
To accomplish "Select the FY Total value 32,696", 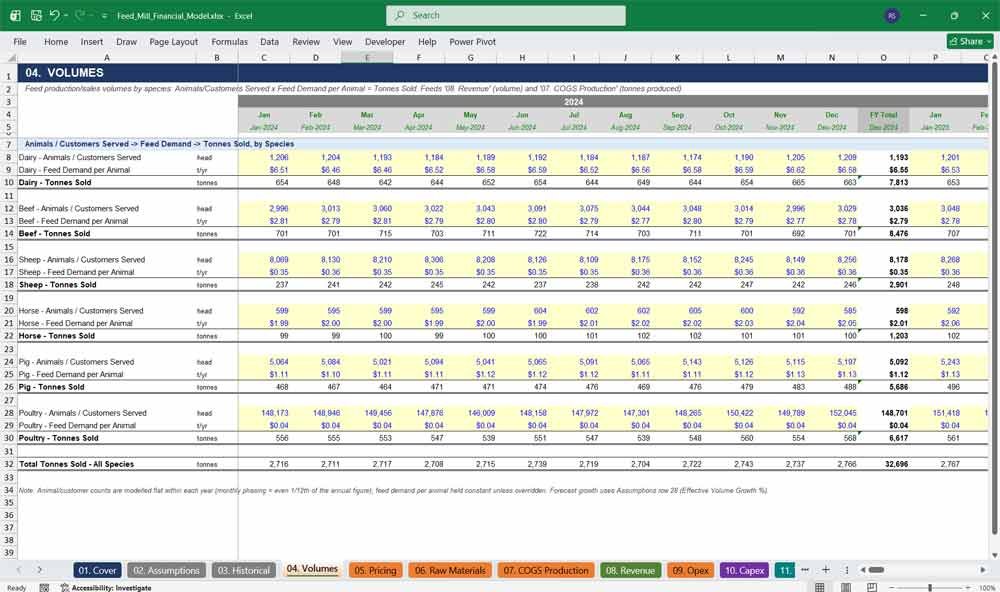I will (x=896, y=464).
